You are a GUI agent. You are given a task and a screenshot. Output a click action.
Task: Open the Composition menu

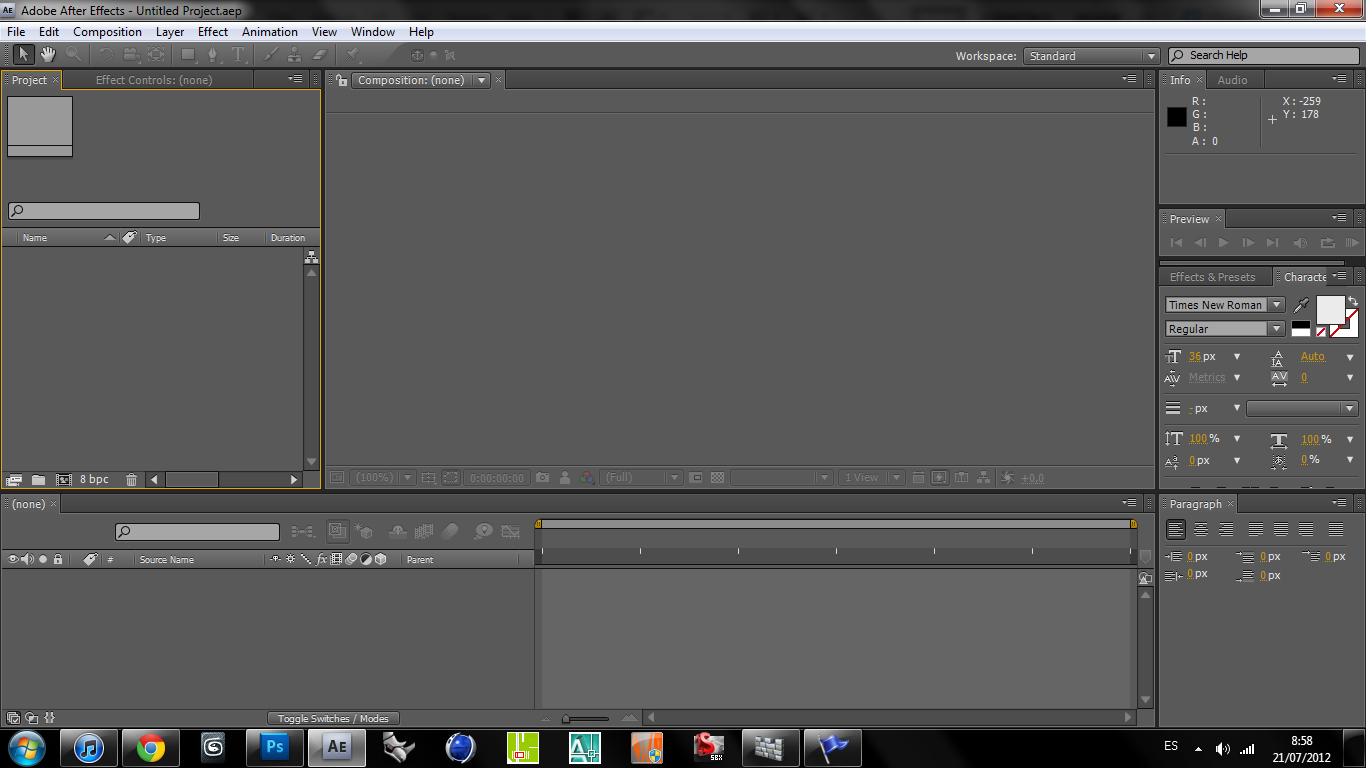click(107, 31)
